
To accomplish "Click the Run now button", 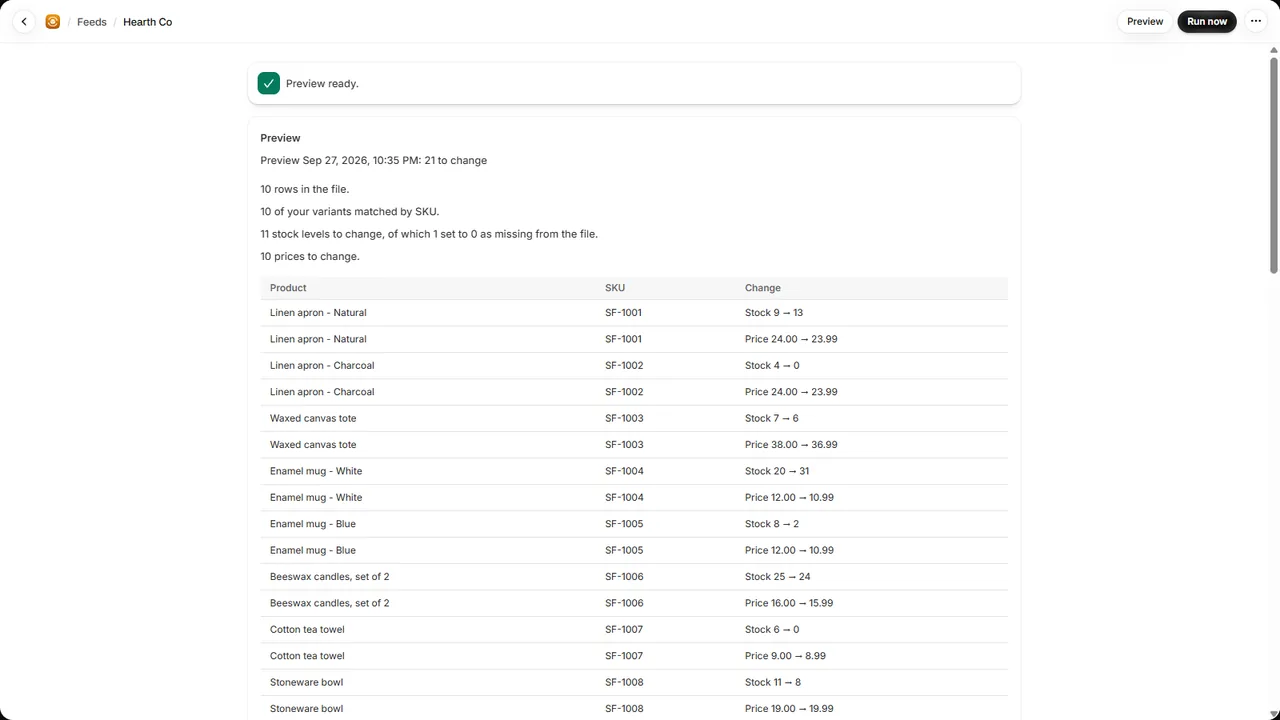I will click(x=1207, y=21).
